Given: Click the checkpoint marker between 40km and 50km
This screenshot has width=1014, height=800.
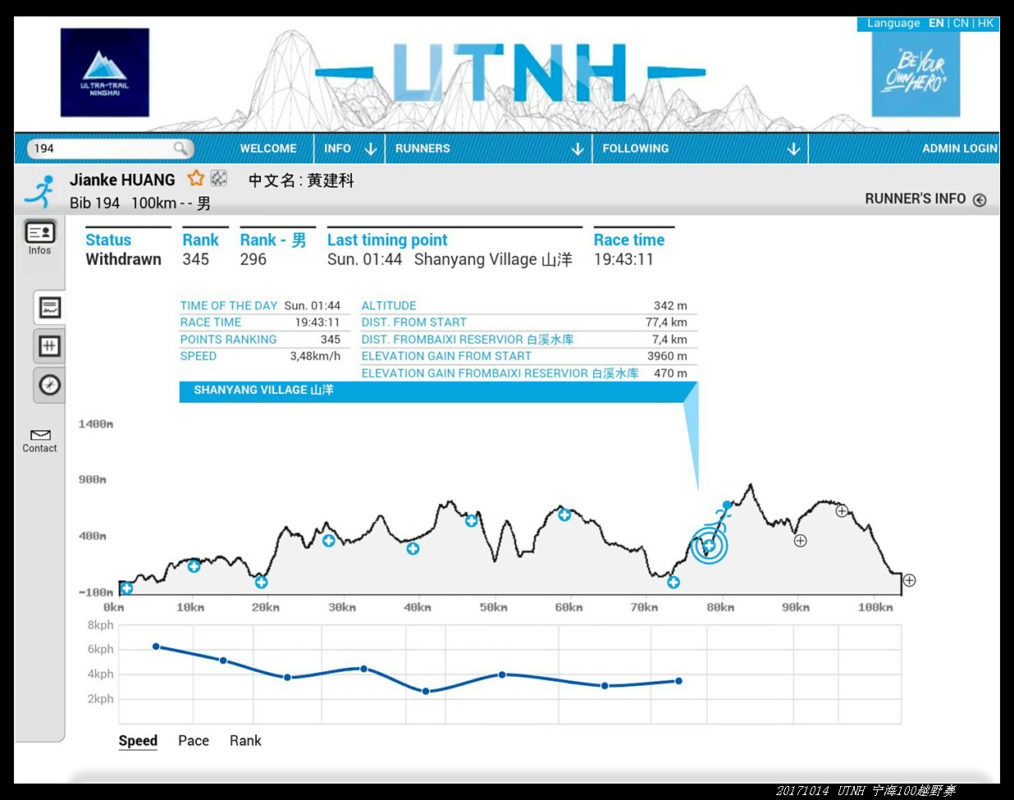Looking at the screenshot, I should pyautogui.click(x=471, y=521).
